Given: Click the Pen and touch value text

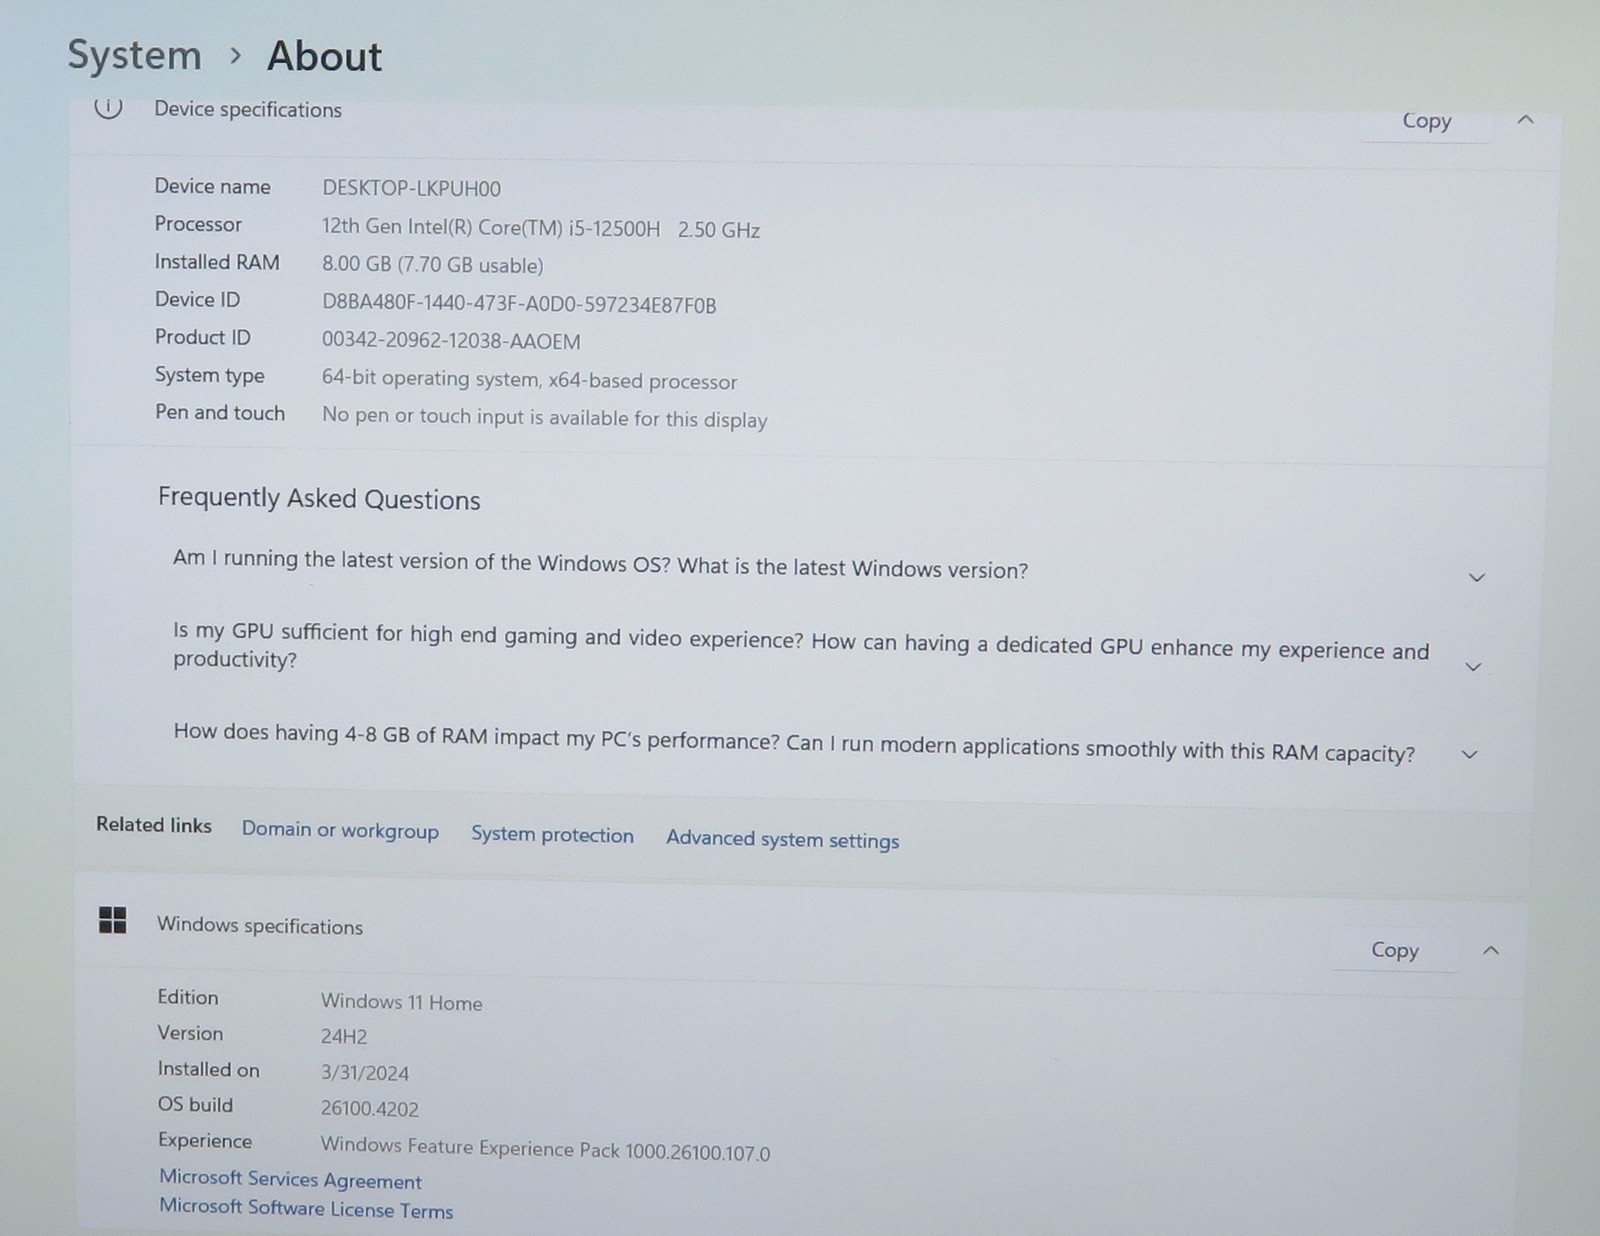Looking at the screenshot, I should [x=544, y=417].
